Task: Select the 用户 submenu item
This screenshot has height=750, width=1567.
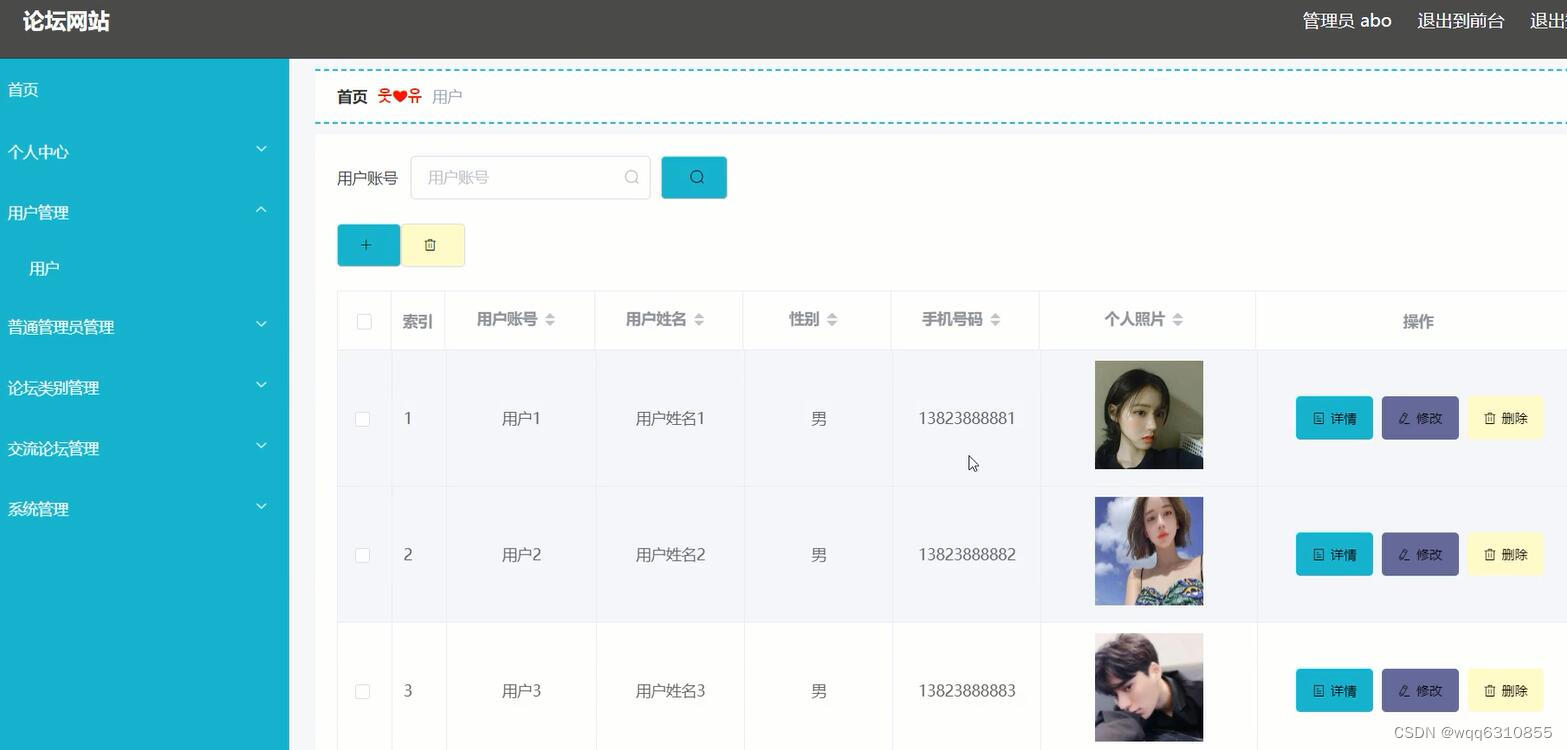Action: [44, 268]
